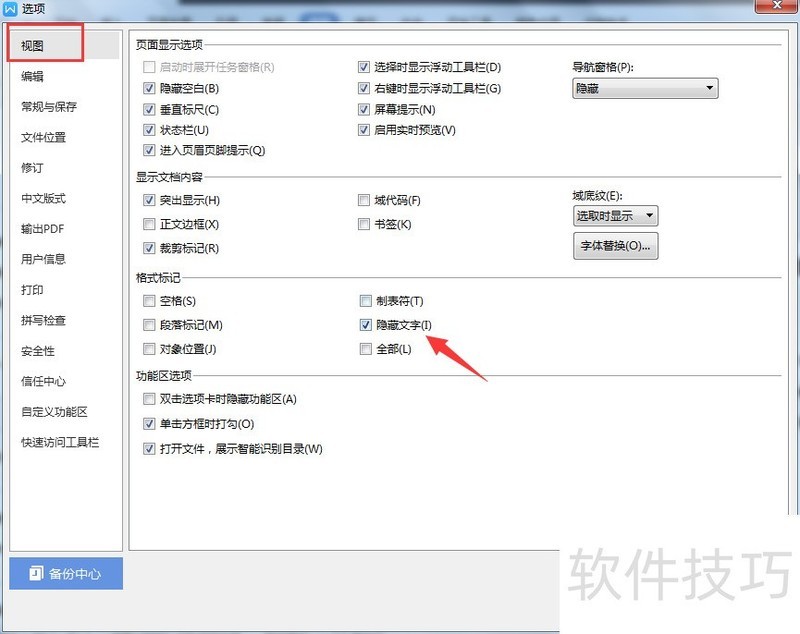Viewport: 800px width, 634px height.
Task: Check 段落标记(M) option
Action: (x=149, y=325)
